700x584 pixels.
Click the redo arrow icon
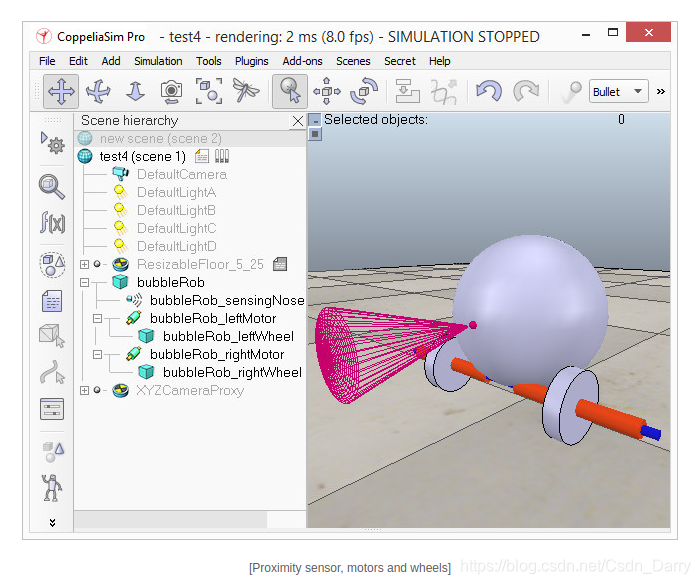pyautogui.click(x=526, y=92)
